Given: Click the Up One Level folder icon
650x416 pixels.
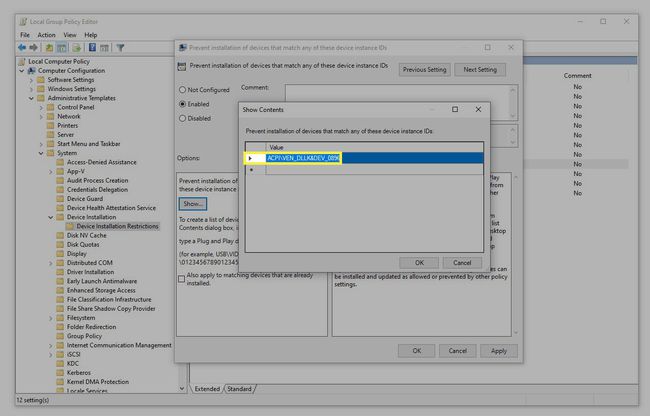Looking at the screenshot, I should [x=49, y=48].
